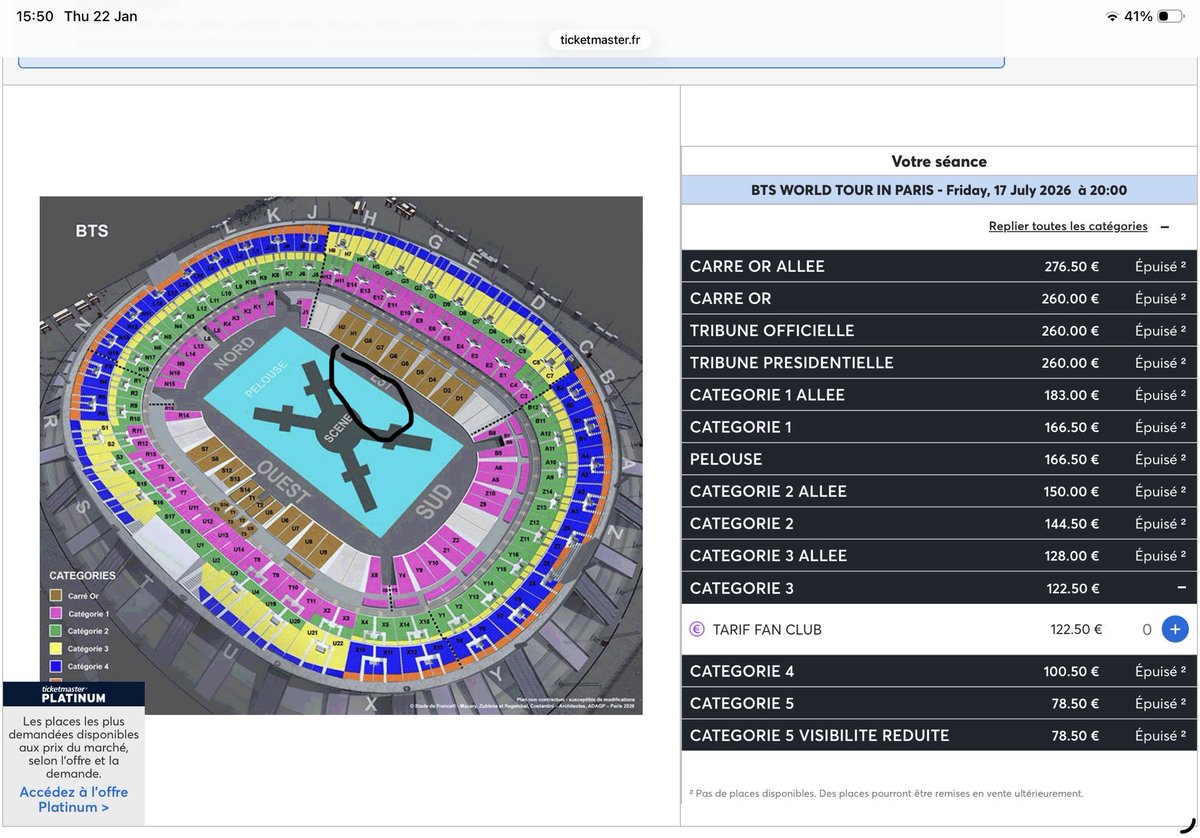The width and height of the screenshot is (1200, 838).
Task: Click the OUEST label on the stadium map
Action: pyautogui.click(x=283, y=484)
